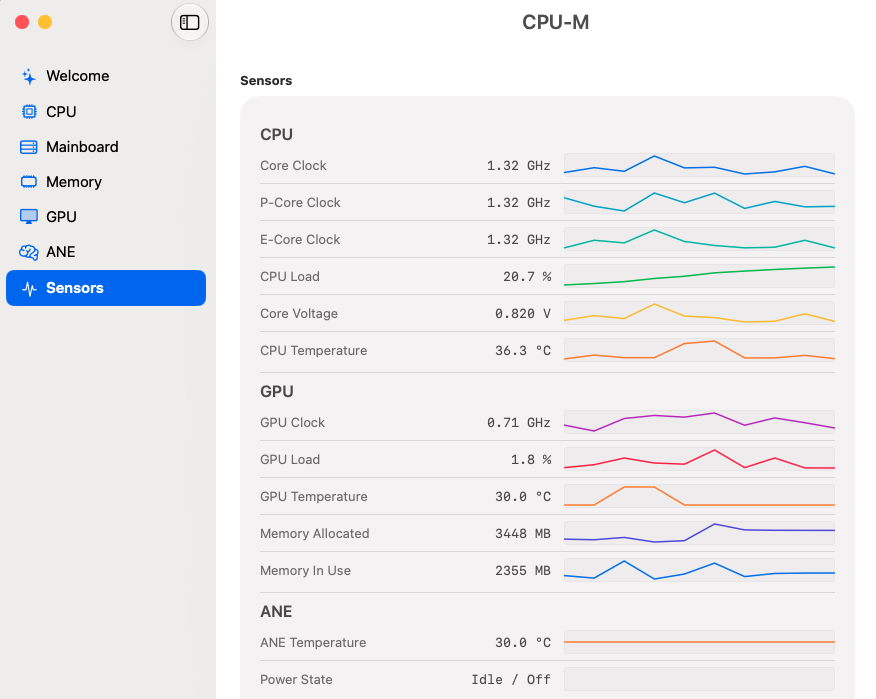
Task: Click the 2355 MB value
Action: click(523, 570)
